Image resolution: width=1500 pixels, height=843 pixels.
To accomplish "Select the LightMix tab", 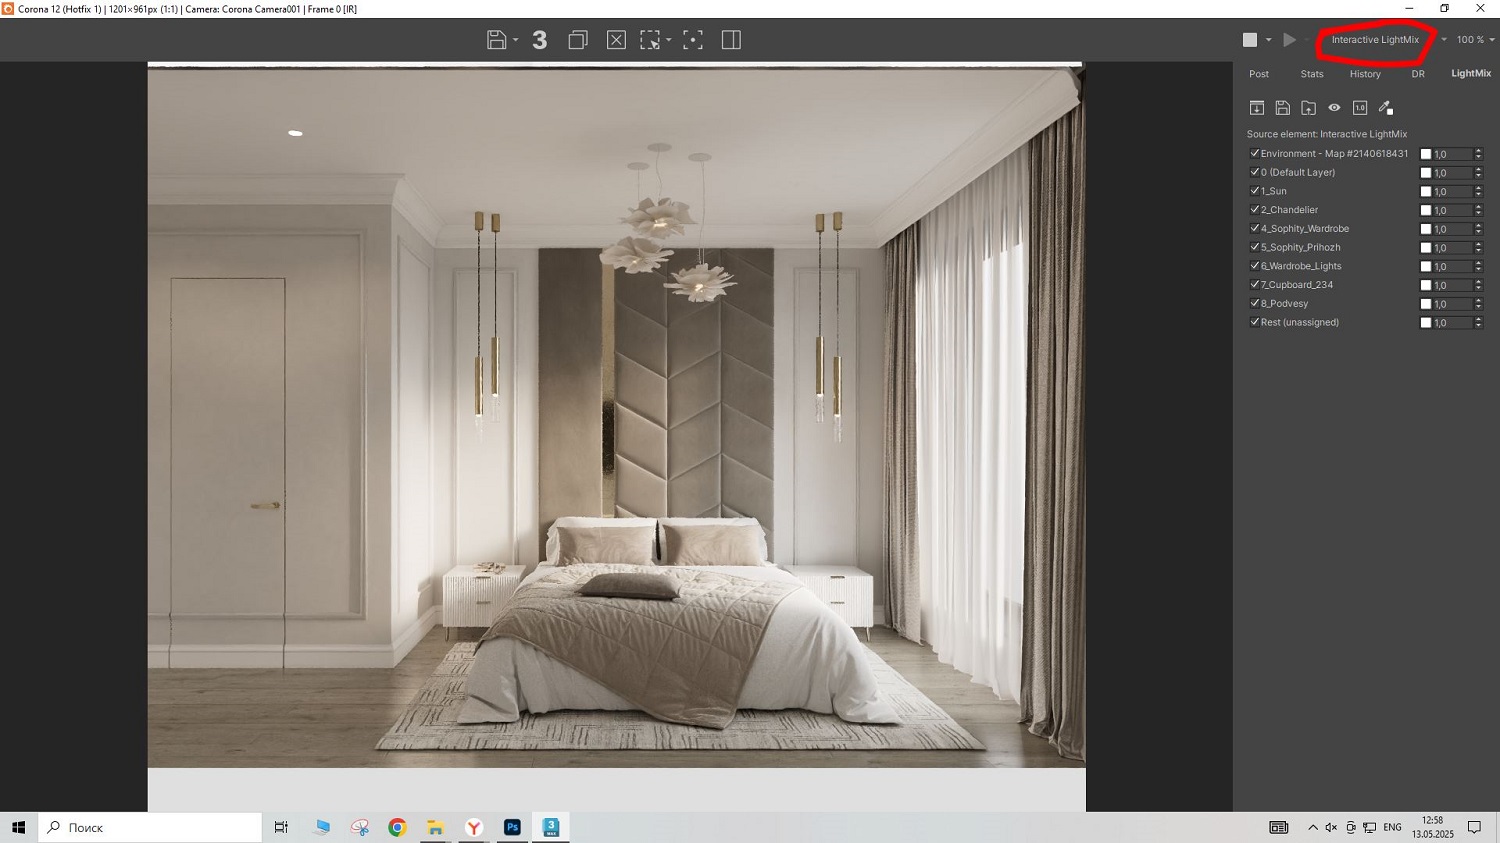I will click(x=1471, y=74).
